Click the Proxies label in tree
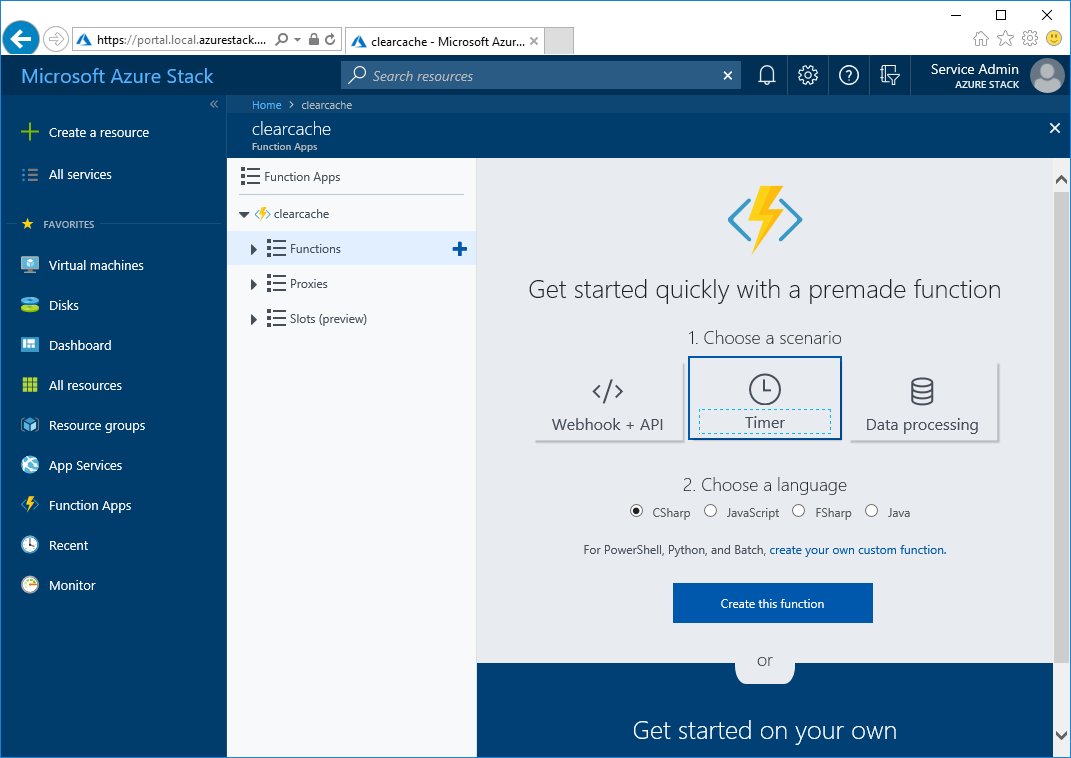The width and height of the screenshot is (1071, 758). 308,283
